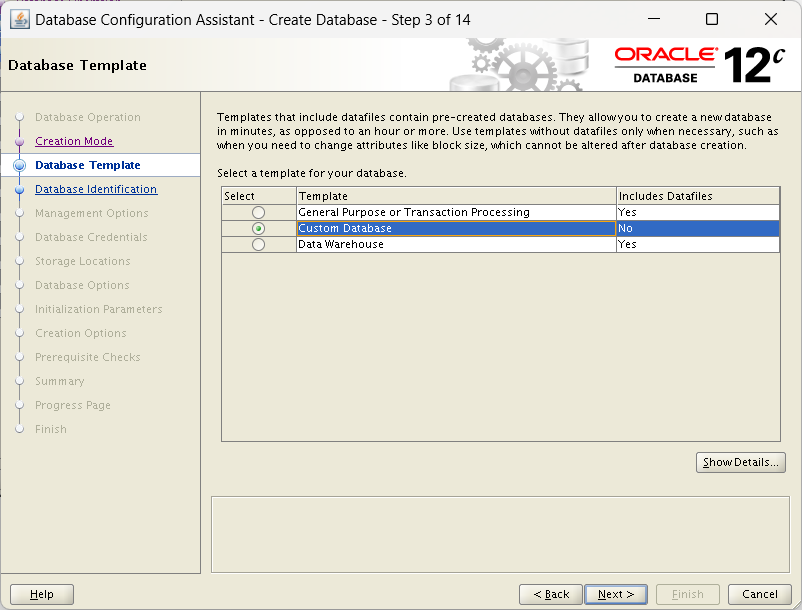Click the Database Options step label

82,285
